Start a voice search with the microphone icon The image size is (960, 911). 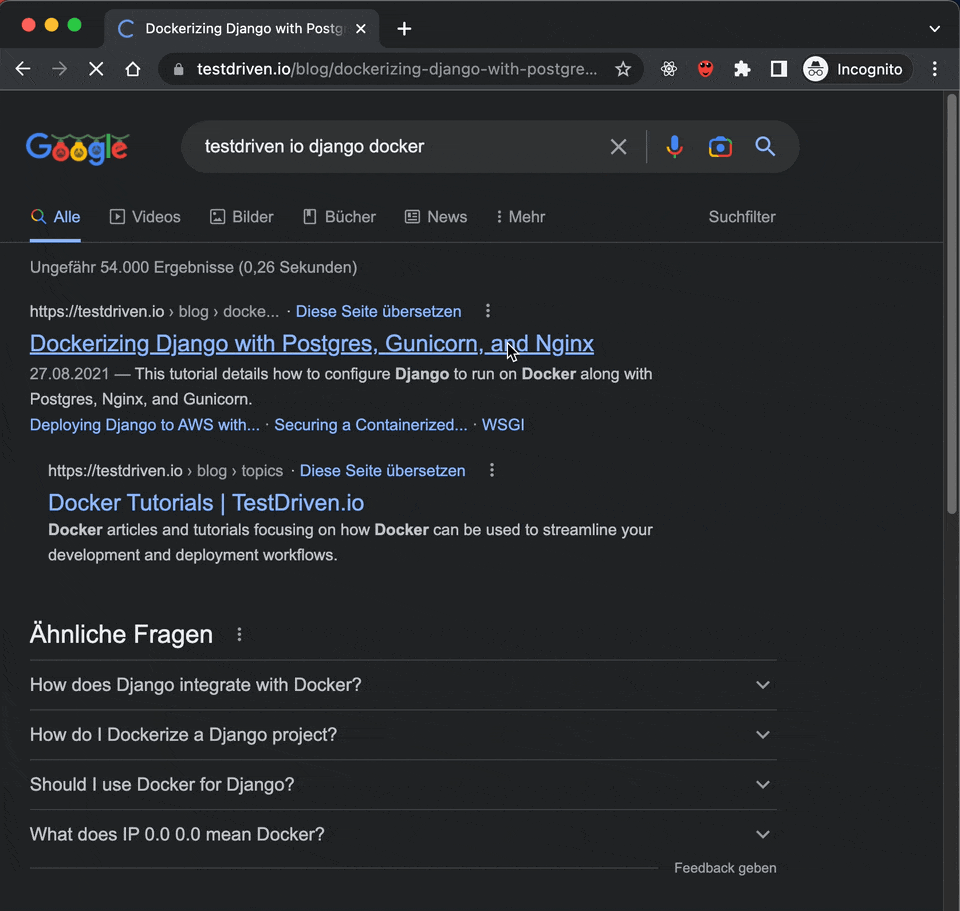pyautogui.click(x=674, y=146)
